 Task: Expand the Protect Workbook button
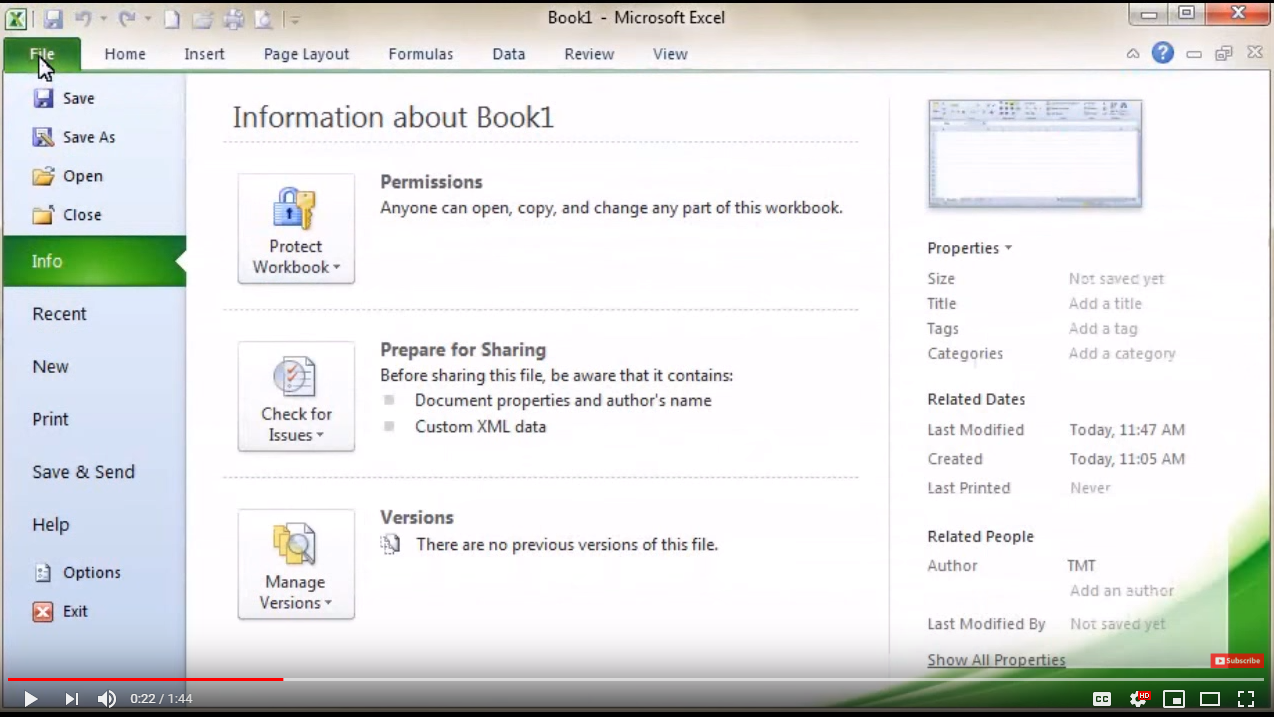tap(296, 229)
